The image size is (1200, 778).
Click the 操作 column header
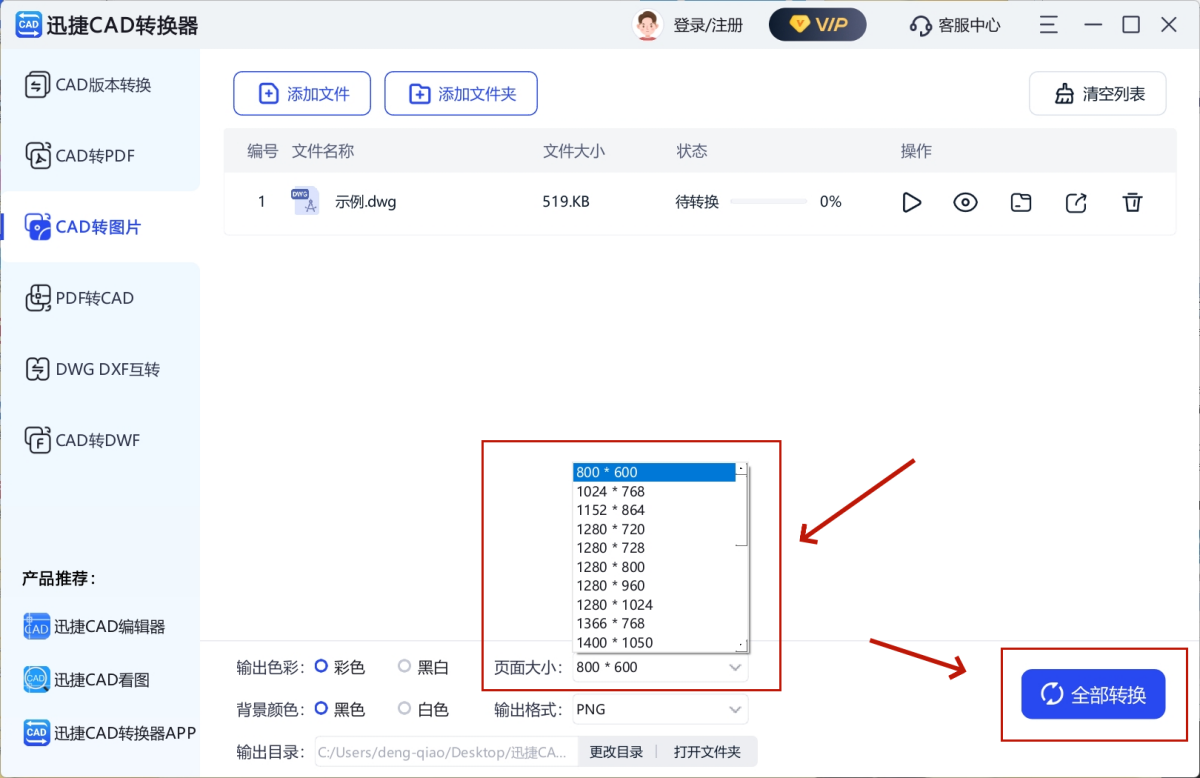point(916,151)
